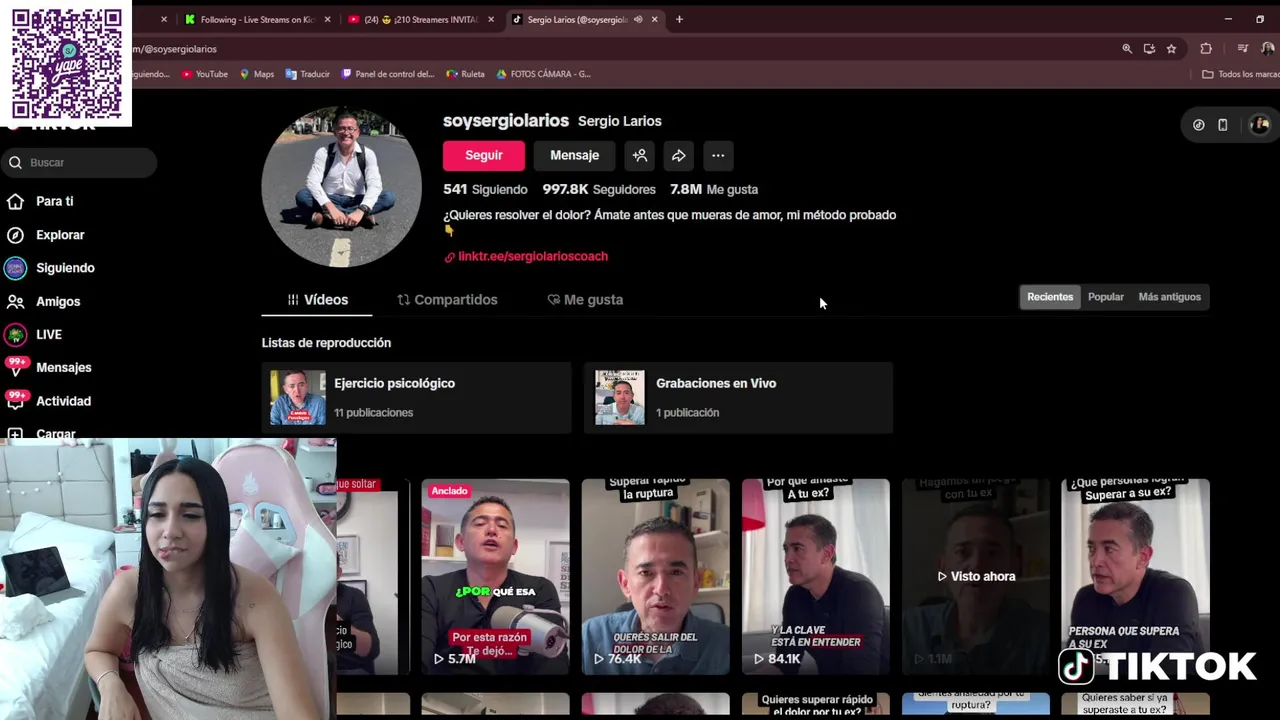Open the Todos los marcadores folder
The width and height of the screenshot is (1280, 720).
pyautogui.click(x=1241, y=74)
